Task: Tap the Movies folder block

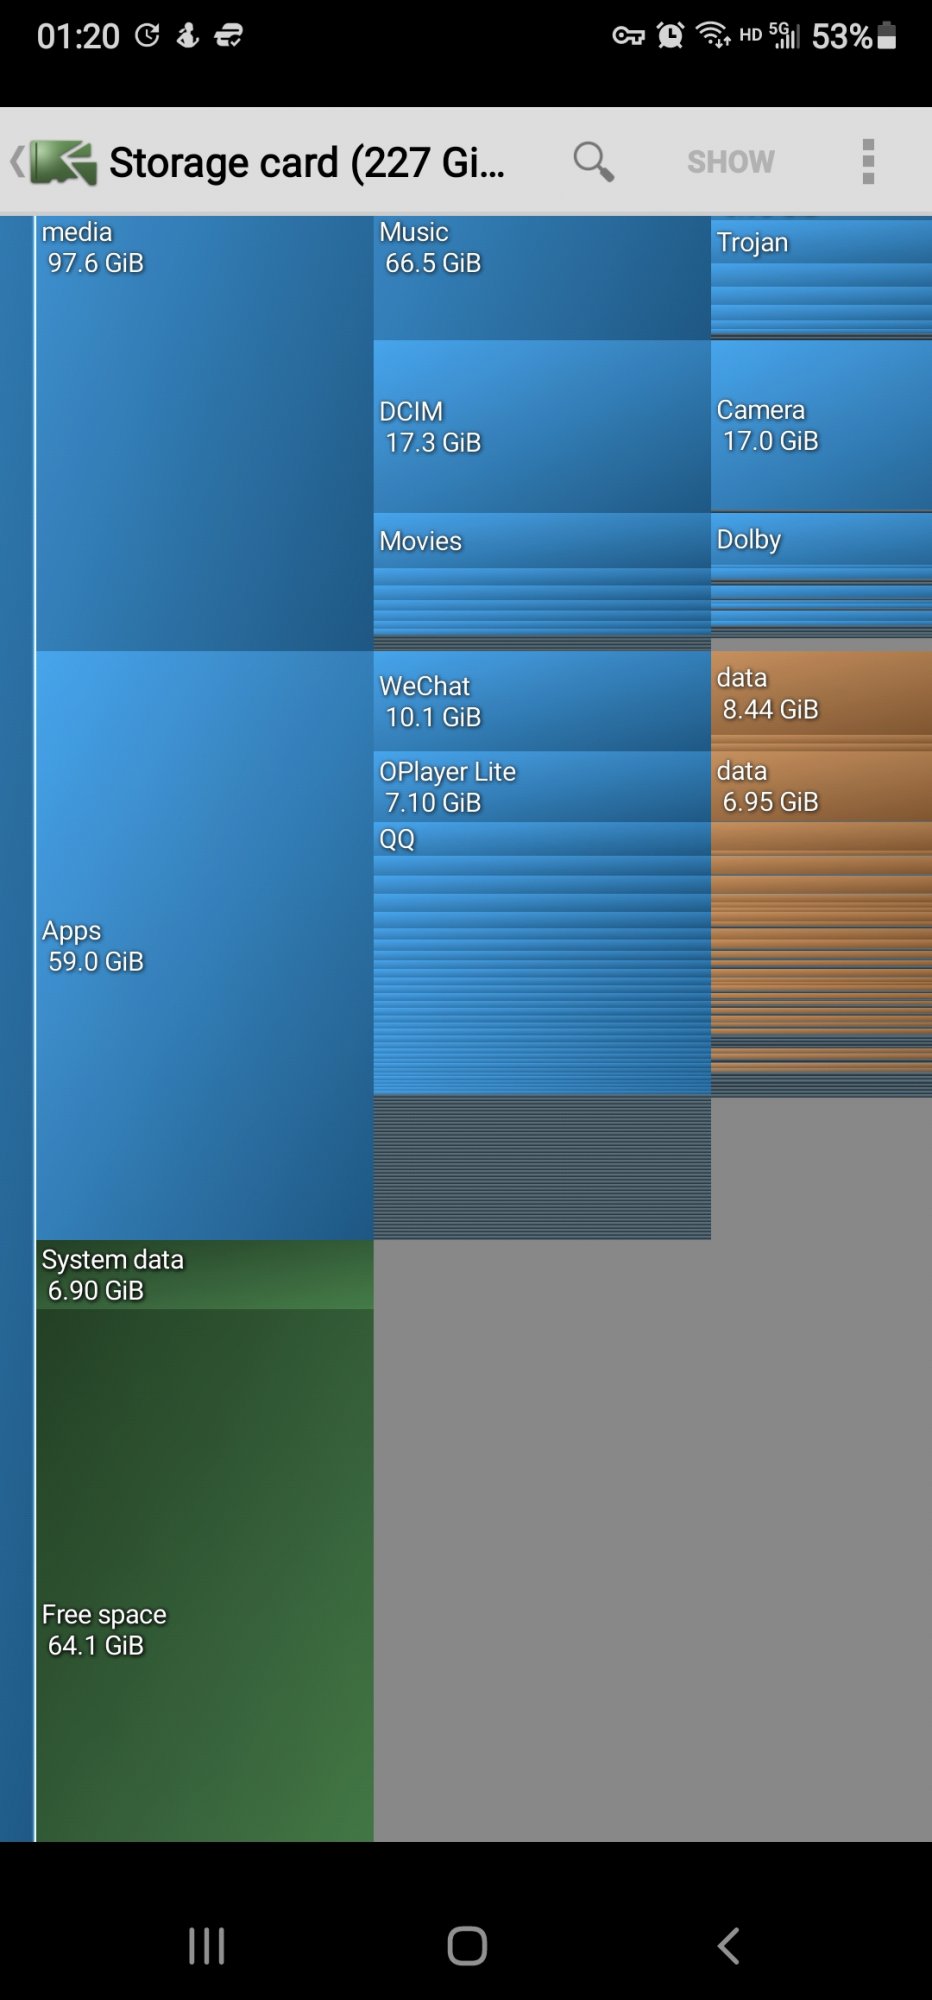Action: (x=540, y=541)
